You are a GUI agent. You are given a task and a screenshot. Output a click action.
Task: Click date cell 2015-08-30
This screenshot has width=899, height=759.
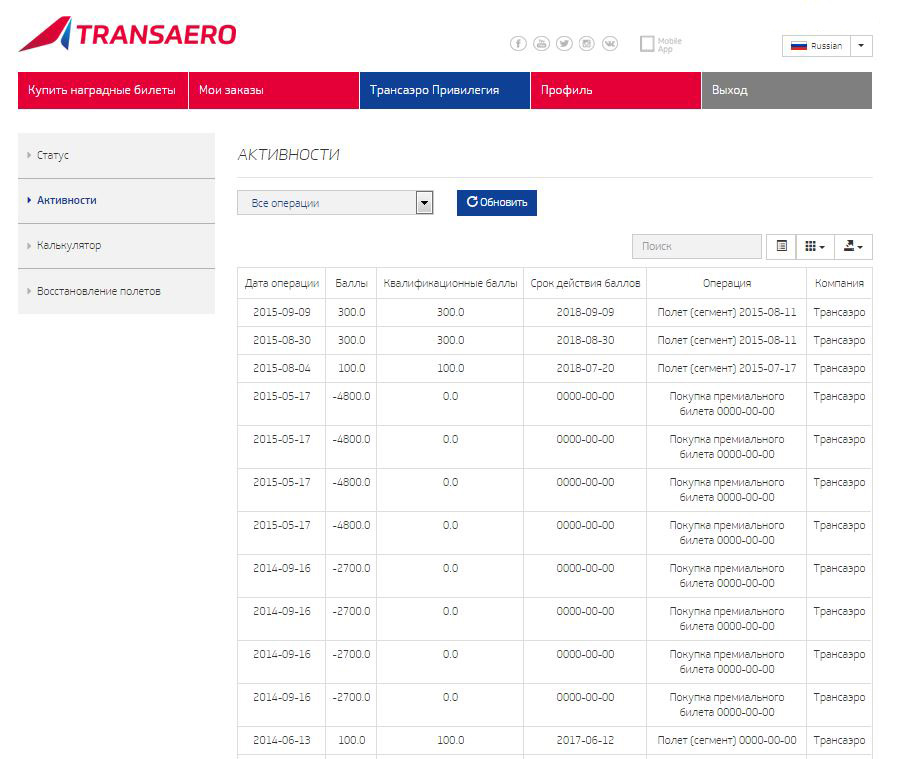(x=282, y=341)
